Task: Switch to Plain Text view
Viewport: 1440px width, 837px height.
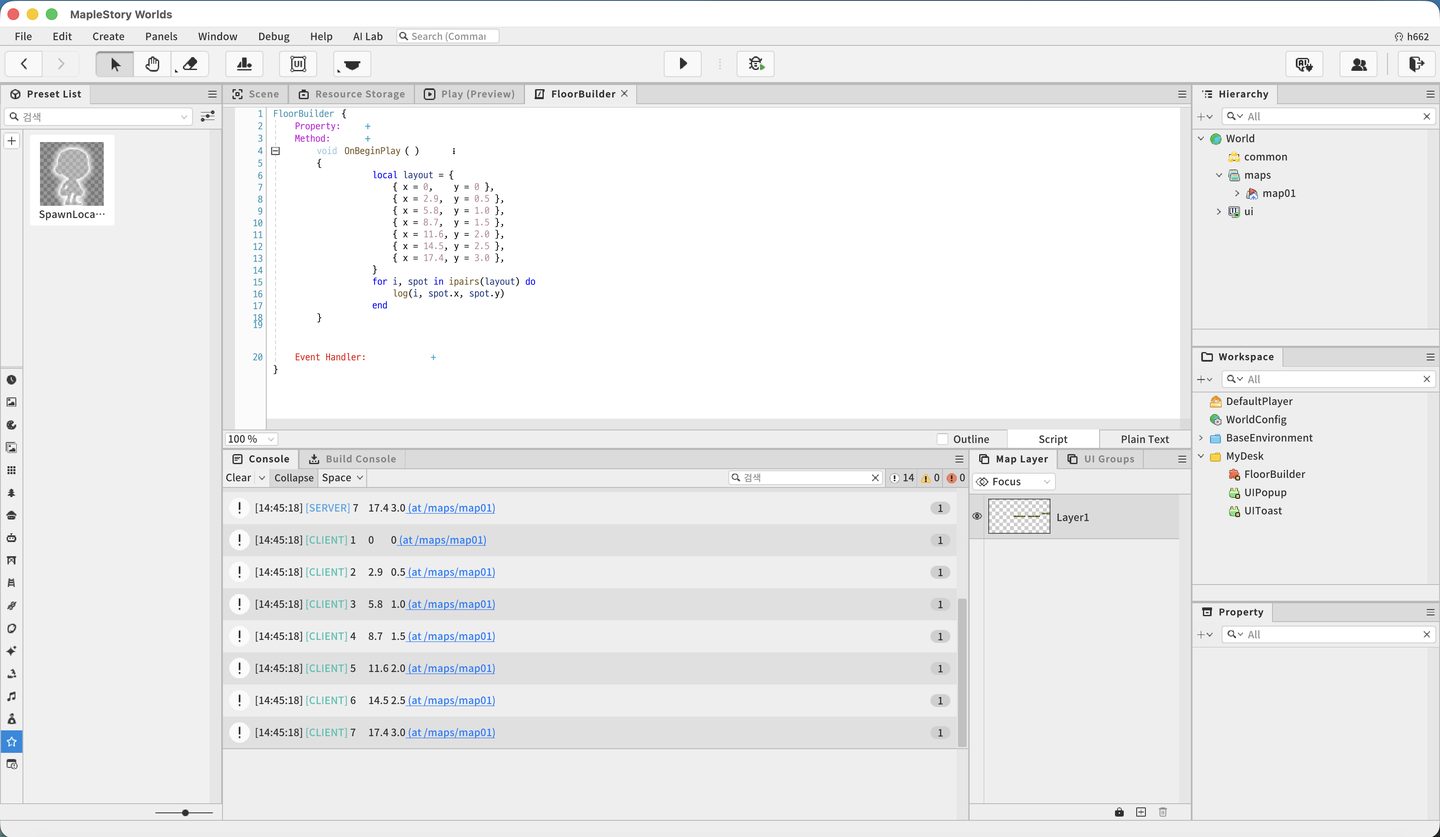Action: tap(1145, 439)
